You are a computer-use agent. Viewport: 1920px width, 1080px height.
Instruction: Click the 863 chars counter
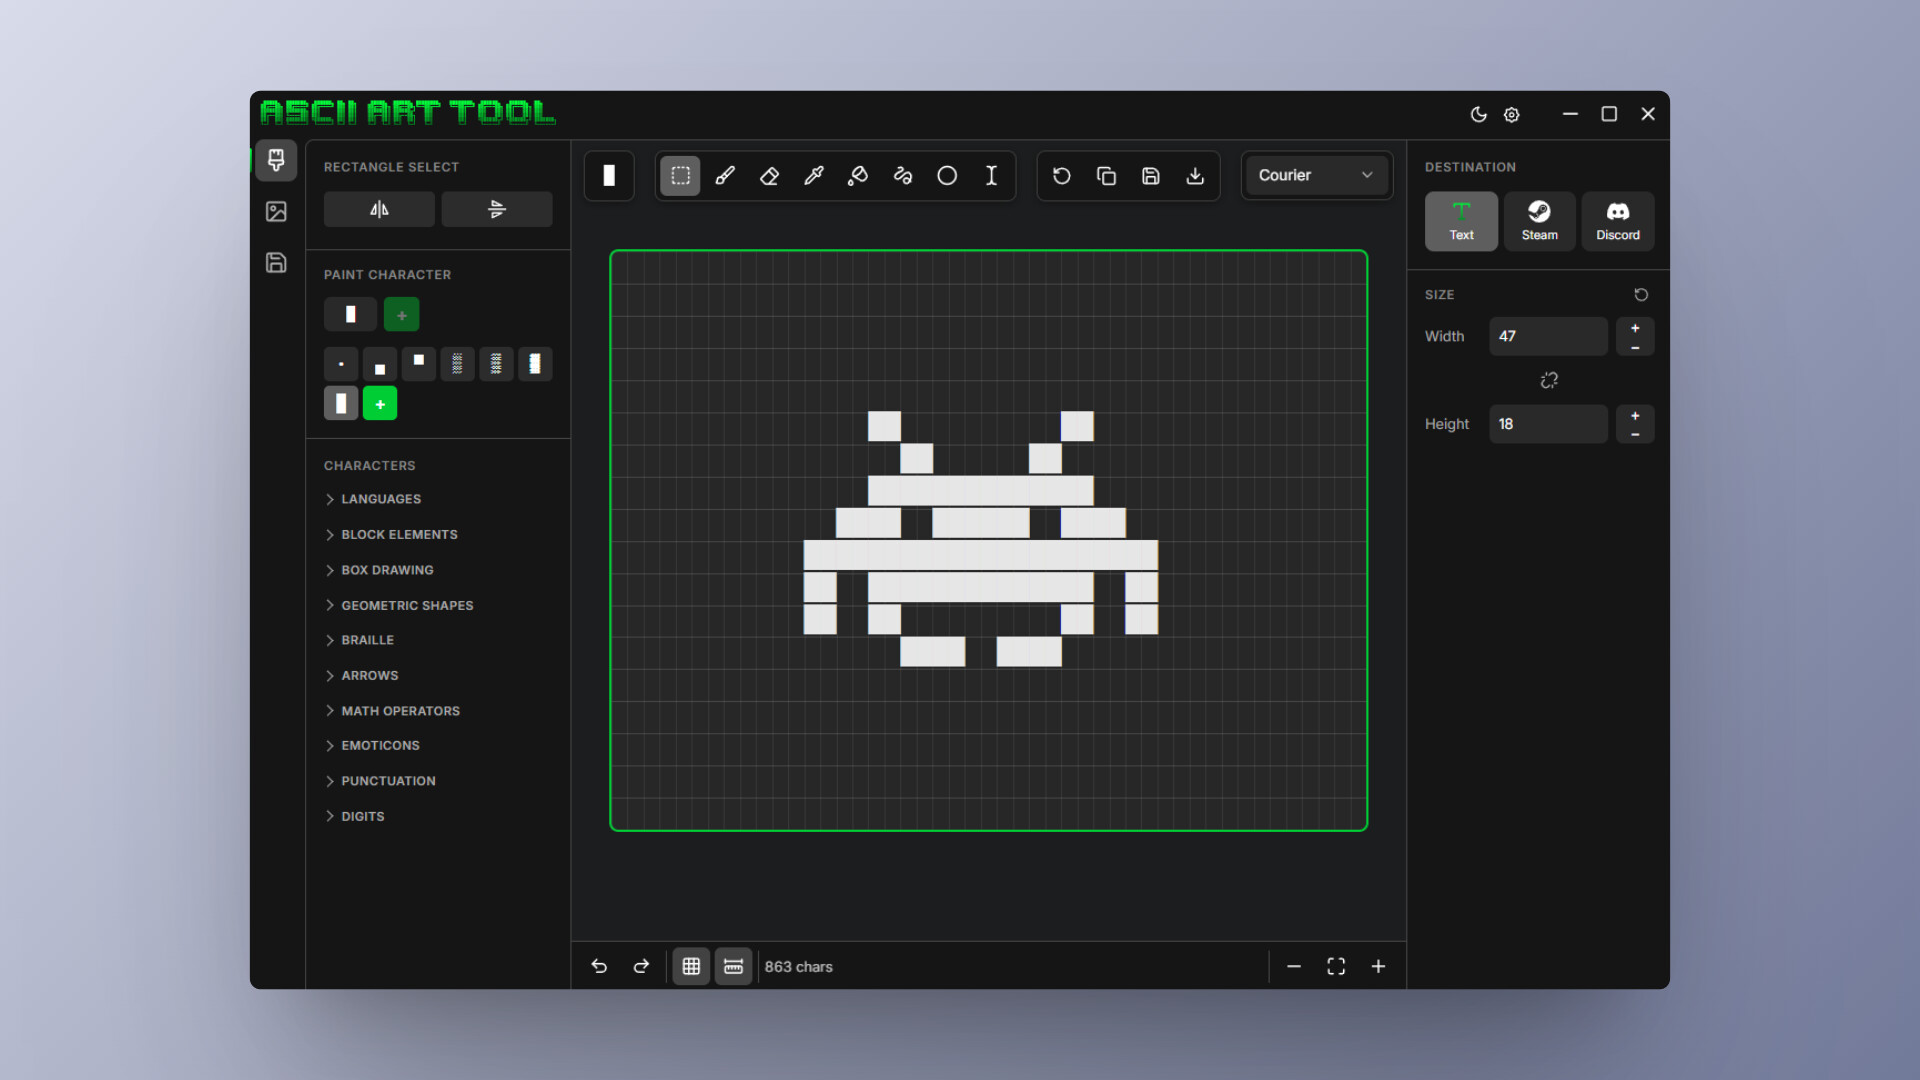pyautogui.click(x=798, y=967)
